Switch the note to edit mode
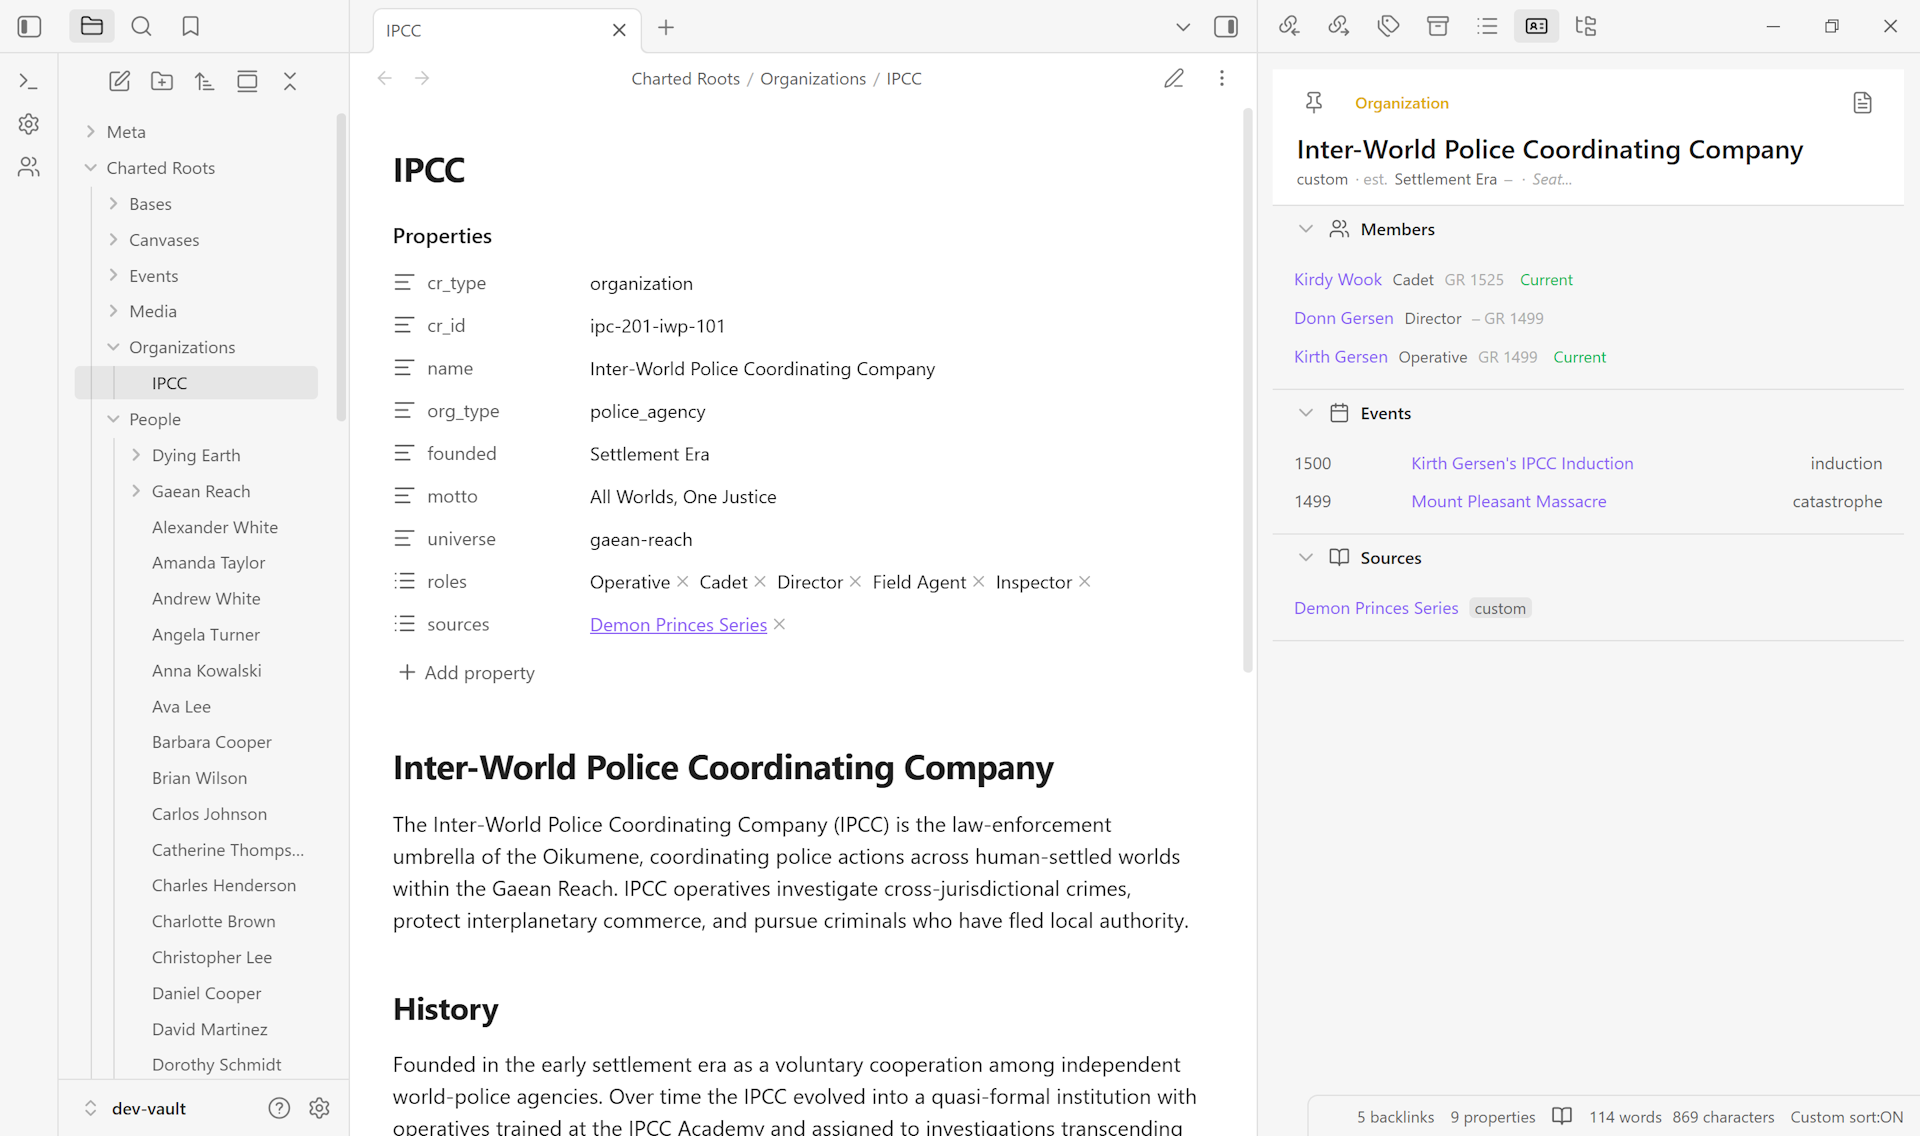The image size is (1920, 1136). (x=1174, y=78)
